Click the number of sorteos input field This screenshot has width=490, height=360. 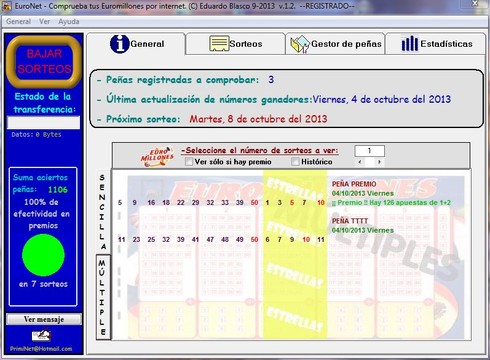[x=369, y=151]
